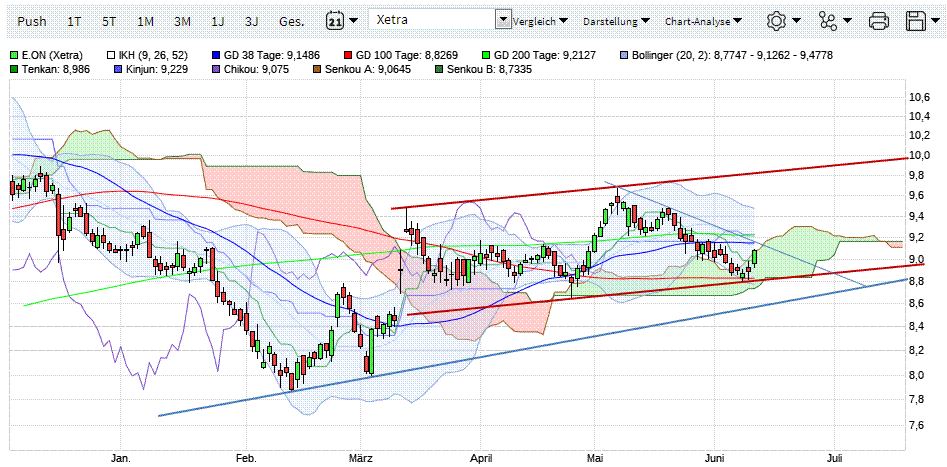
Task: Click the März month axis label
Action: (x=361, y=459)
